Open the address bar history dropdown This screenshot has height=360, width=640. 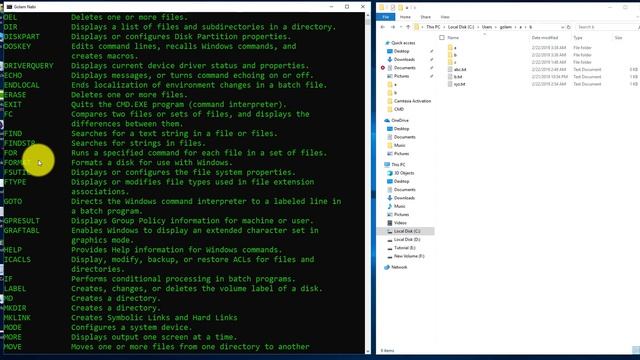click(x=562, y=27)
